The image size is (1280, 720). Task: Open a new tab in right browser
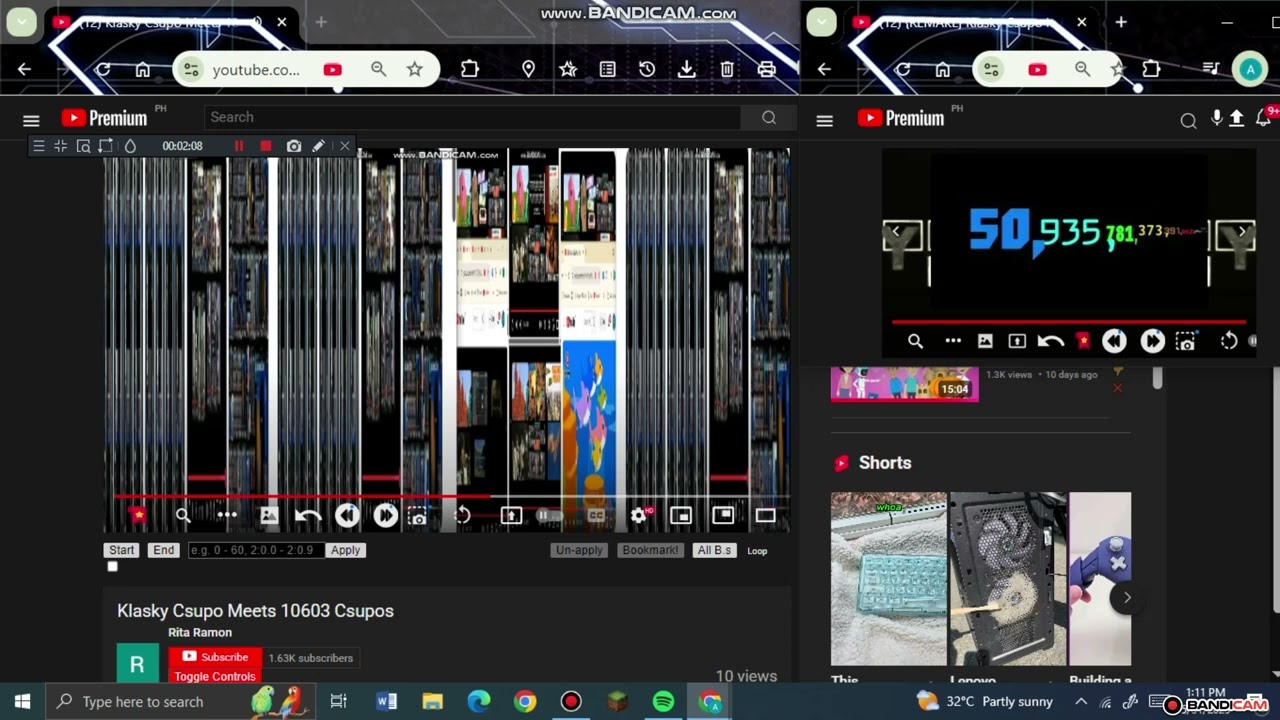pos(1121,22)
